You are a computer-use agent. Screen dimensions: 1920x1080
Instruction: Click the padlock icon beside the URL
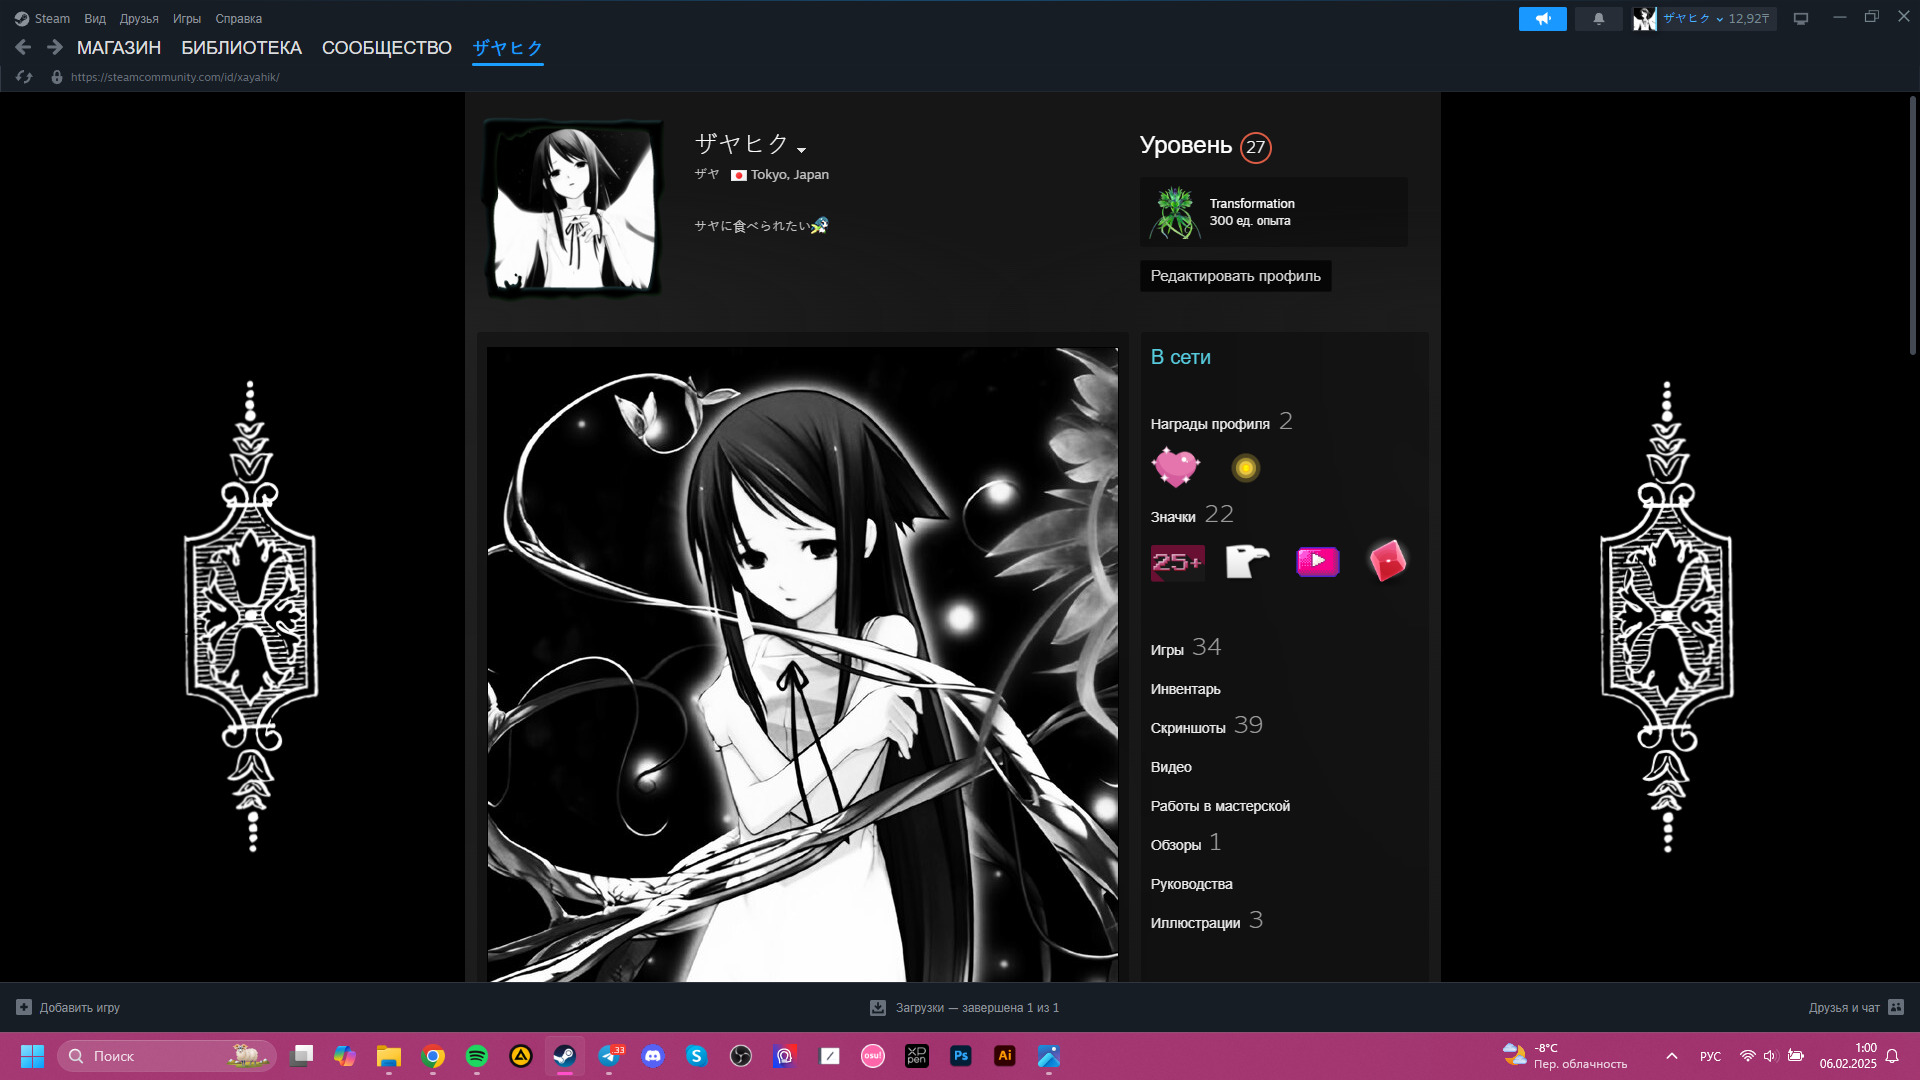(x=57, y=77)
